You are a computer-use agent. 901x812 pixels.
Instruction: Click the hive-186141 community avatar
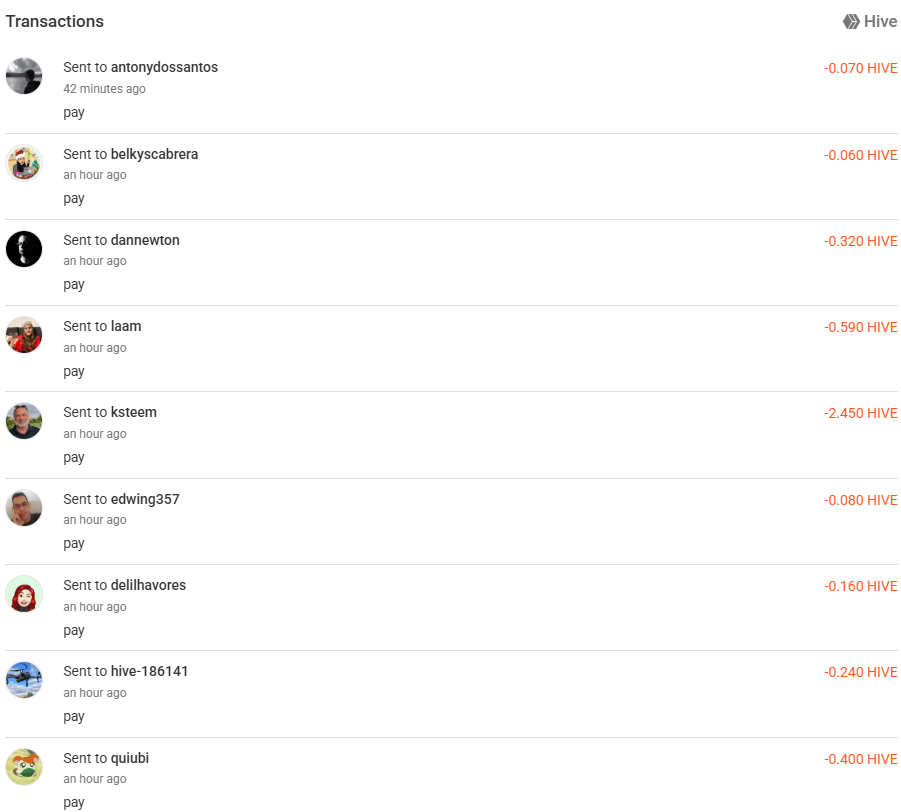pos(24,680)
